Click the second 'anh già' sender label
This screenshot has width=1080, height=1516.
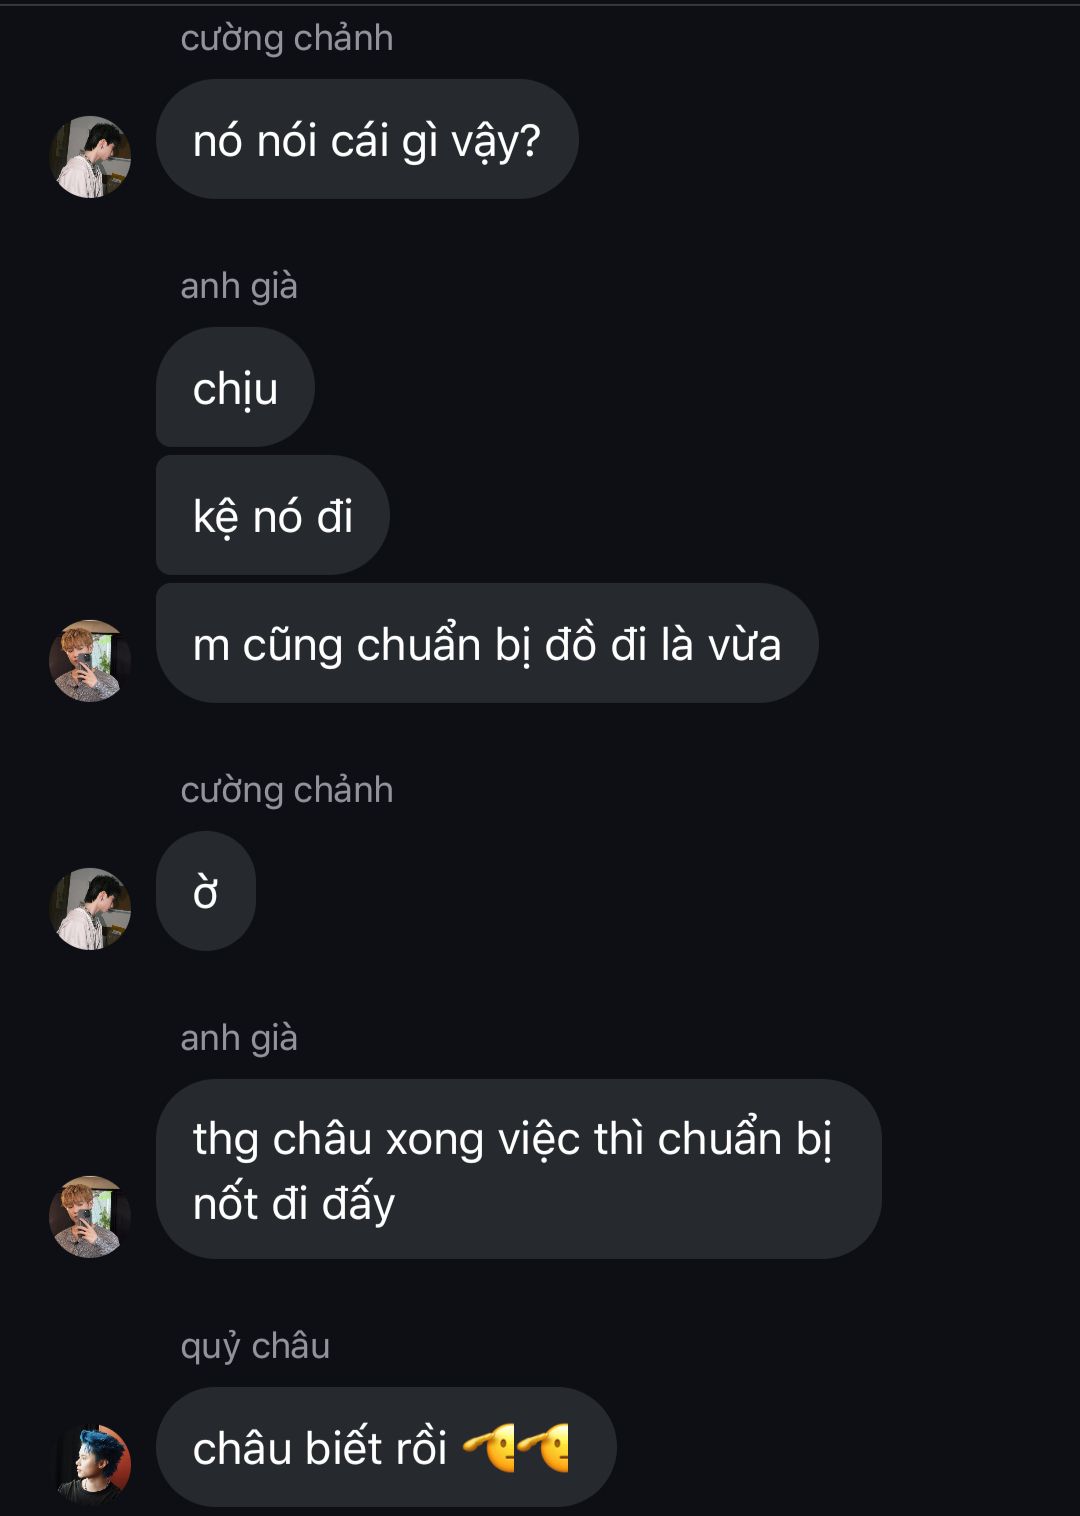tap(239, 1038)
